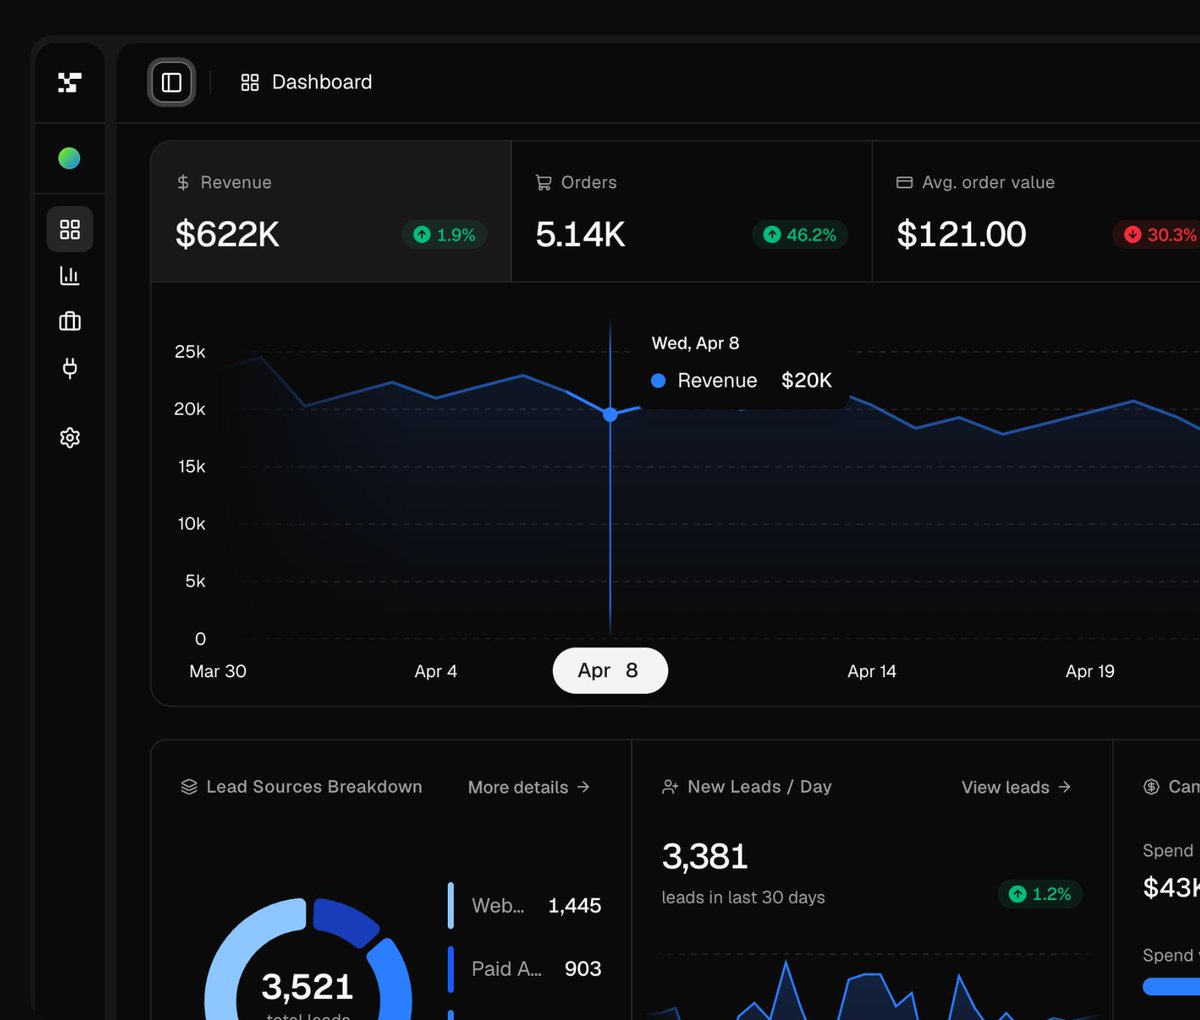
Task: Click the Revenue legend dot in tooltip
Action: tap(658, 381)
